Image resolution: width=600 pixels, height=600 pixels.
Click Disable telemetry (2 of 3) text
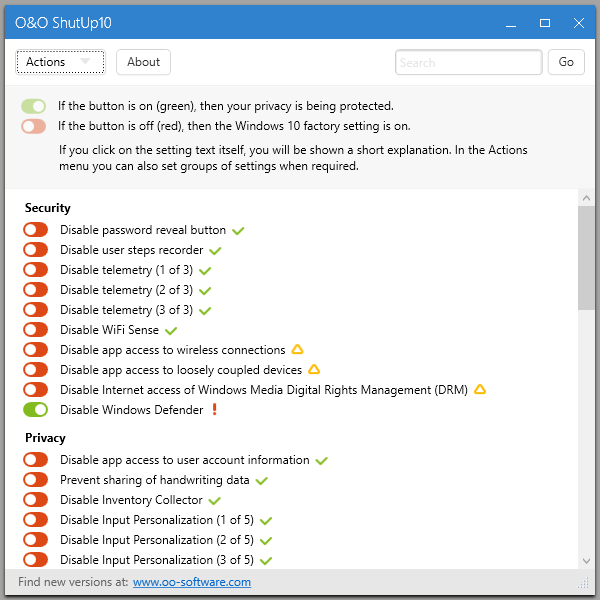coord(126,290)
